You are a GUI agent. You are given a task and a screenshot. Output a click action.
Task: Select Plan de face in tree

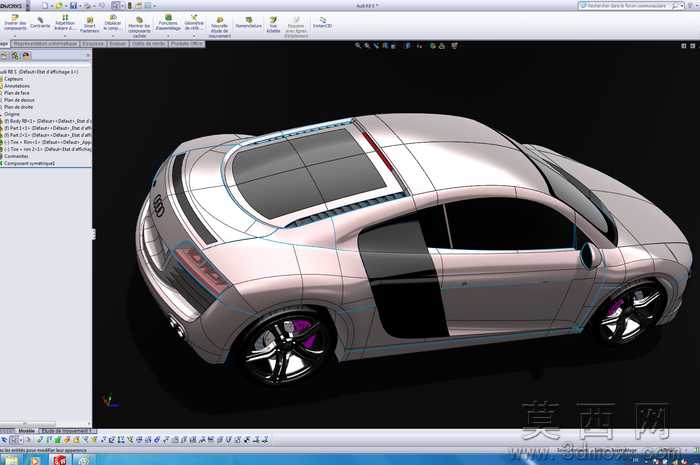pyautogui.click(x=17, y=93)
